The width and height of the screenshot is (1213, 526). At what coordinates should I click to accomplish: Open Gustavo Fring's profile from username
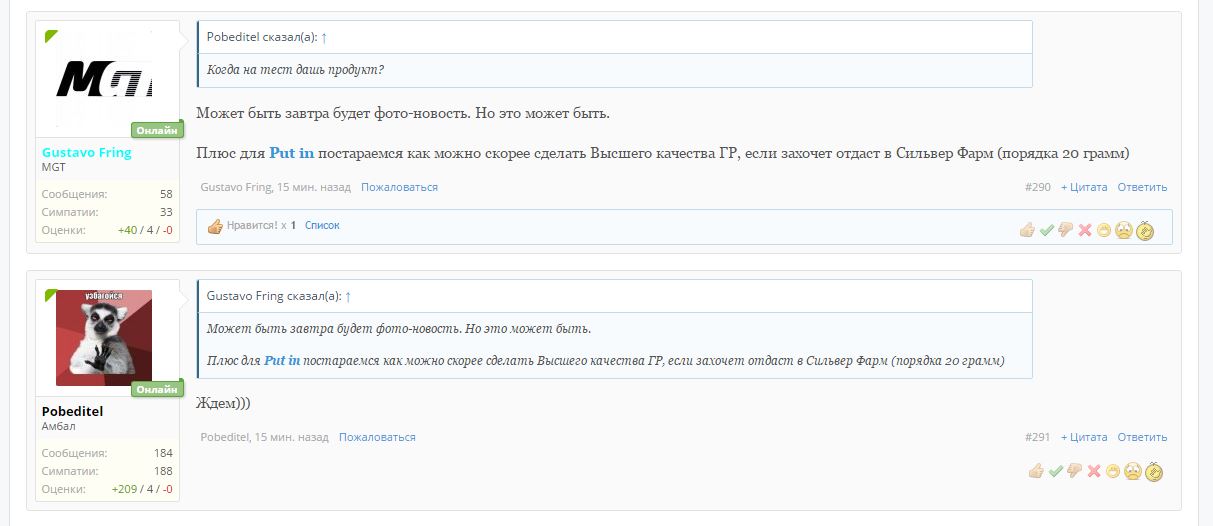86,153
